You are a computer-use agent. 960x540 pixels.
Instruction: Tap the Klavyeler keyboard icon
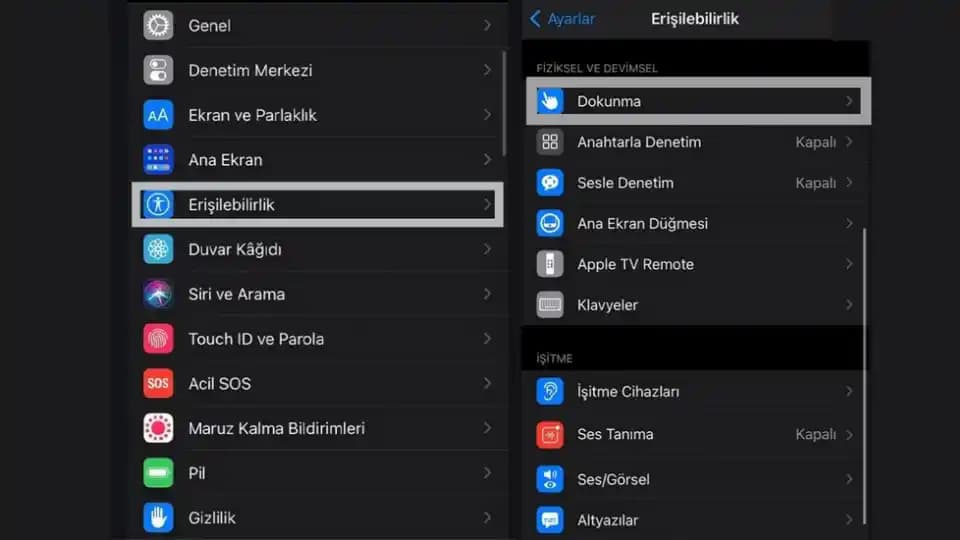(x=550, y=305)
